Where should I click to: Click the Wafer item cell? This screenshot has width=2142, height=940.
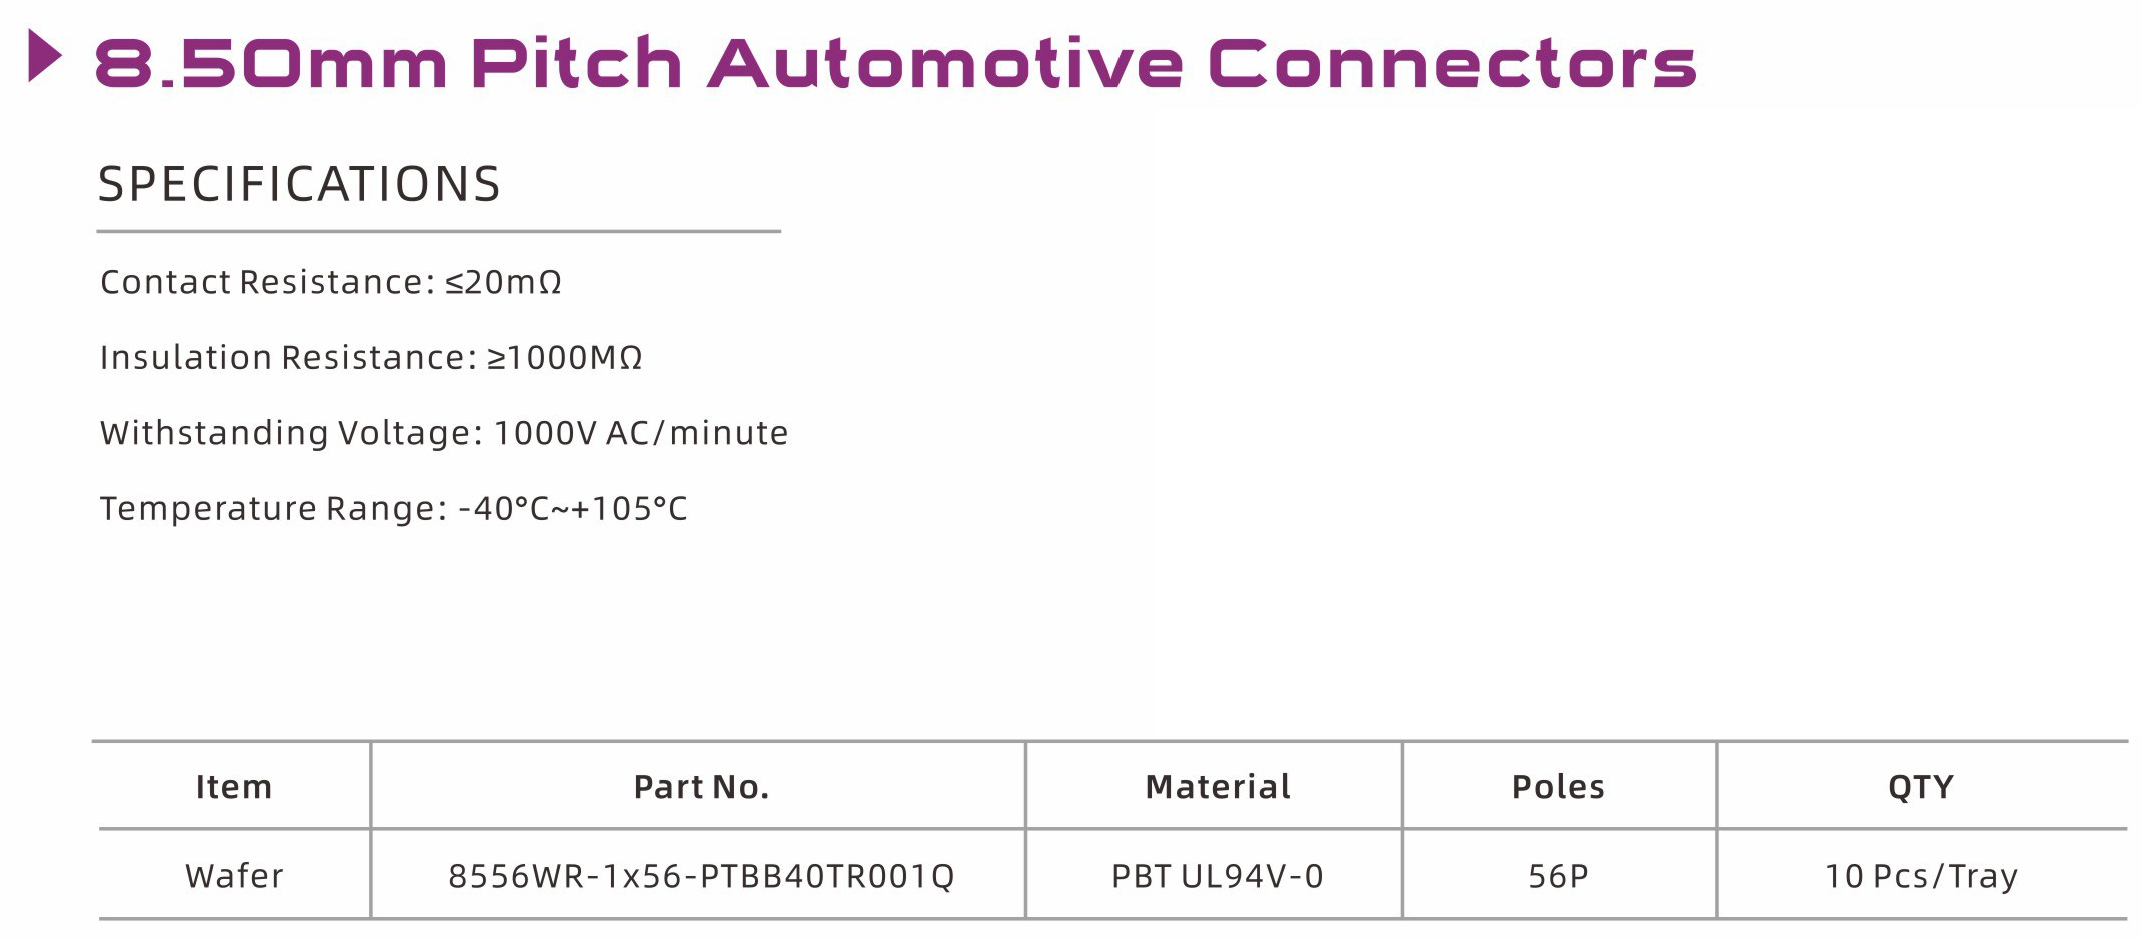coord(234,876)
